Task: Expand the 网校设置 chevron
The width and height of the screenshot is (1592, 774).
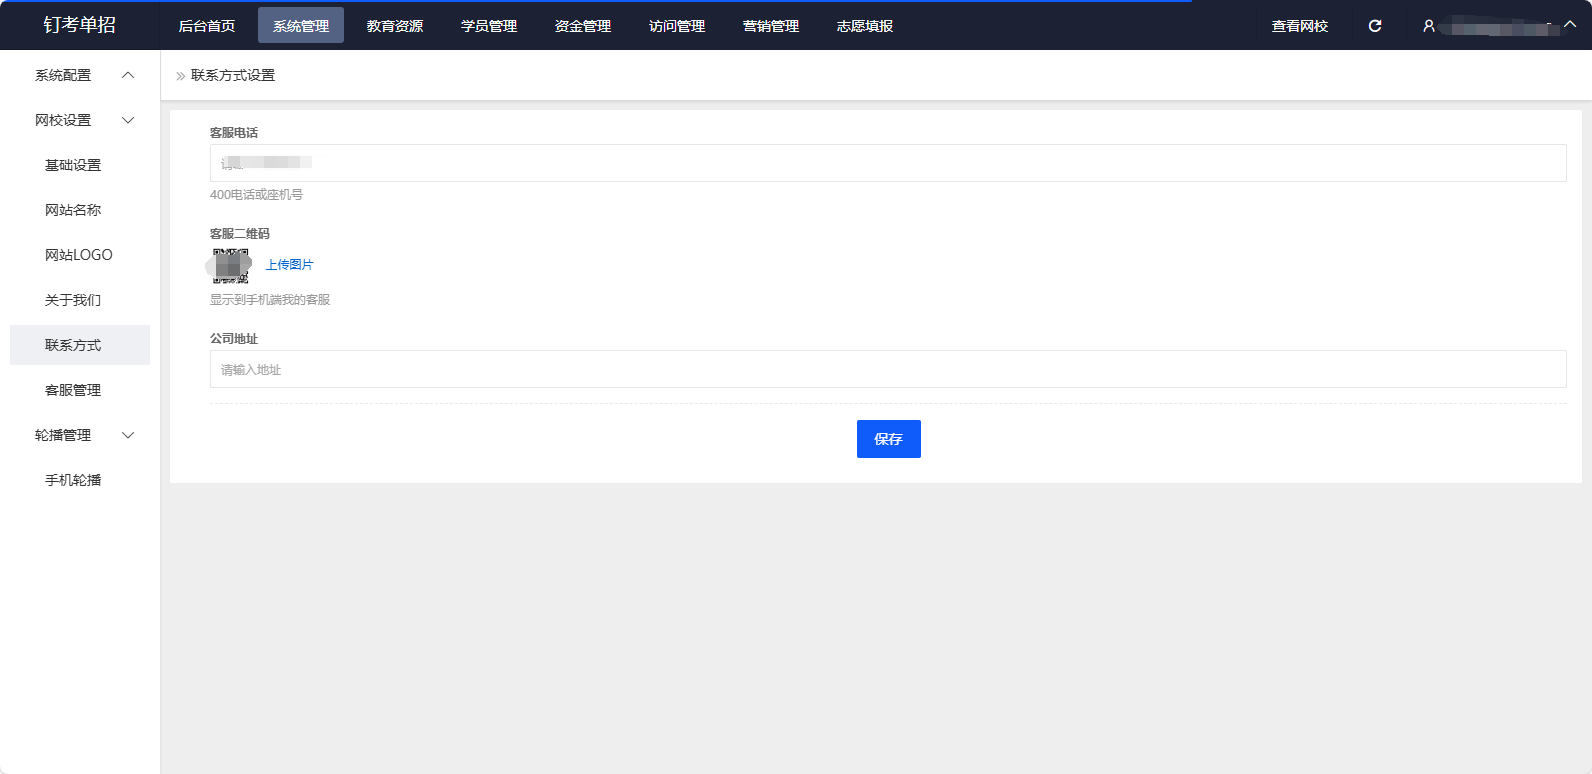Action: click(x=128, y=120)
